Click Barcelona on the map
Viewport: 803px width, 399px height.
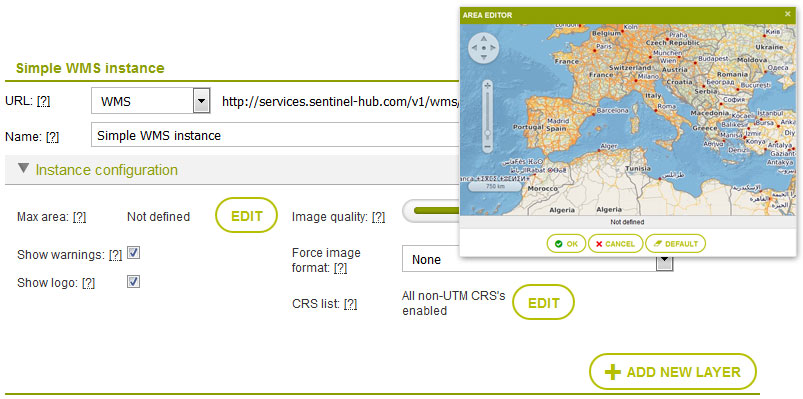click(x=612, y=110)
